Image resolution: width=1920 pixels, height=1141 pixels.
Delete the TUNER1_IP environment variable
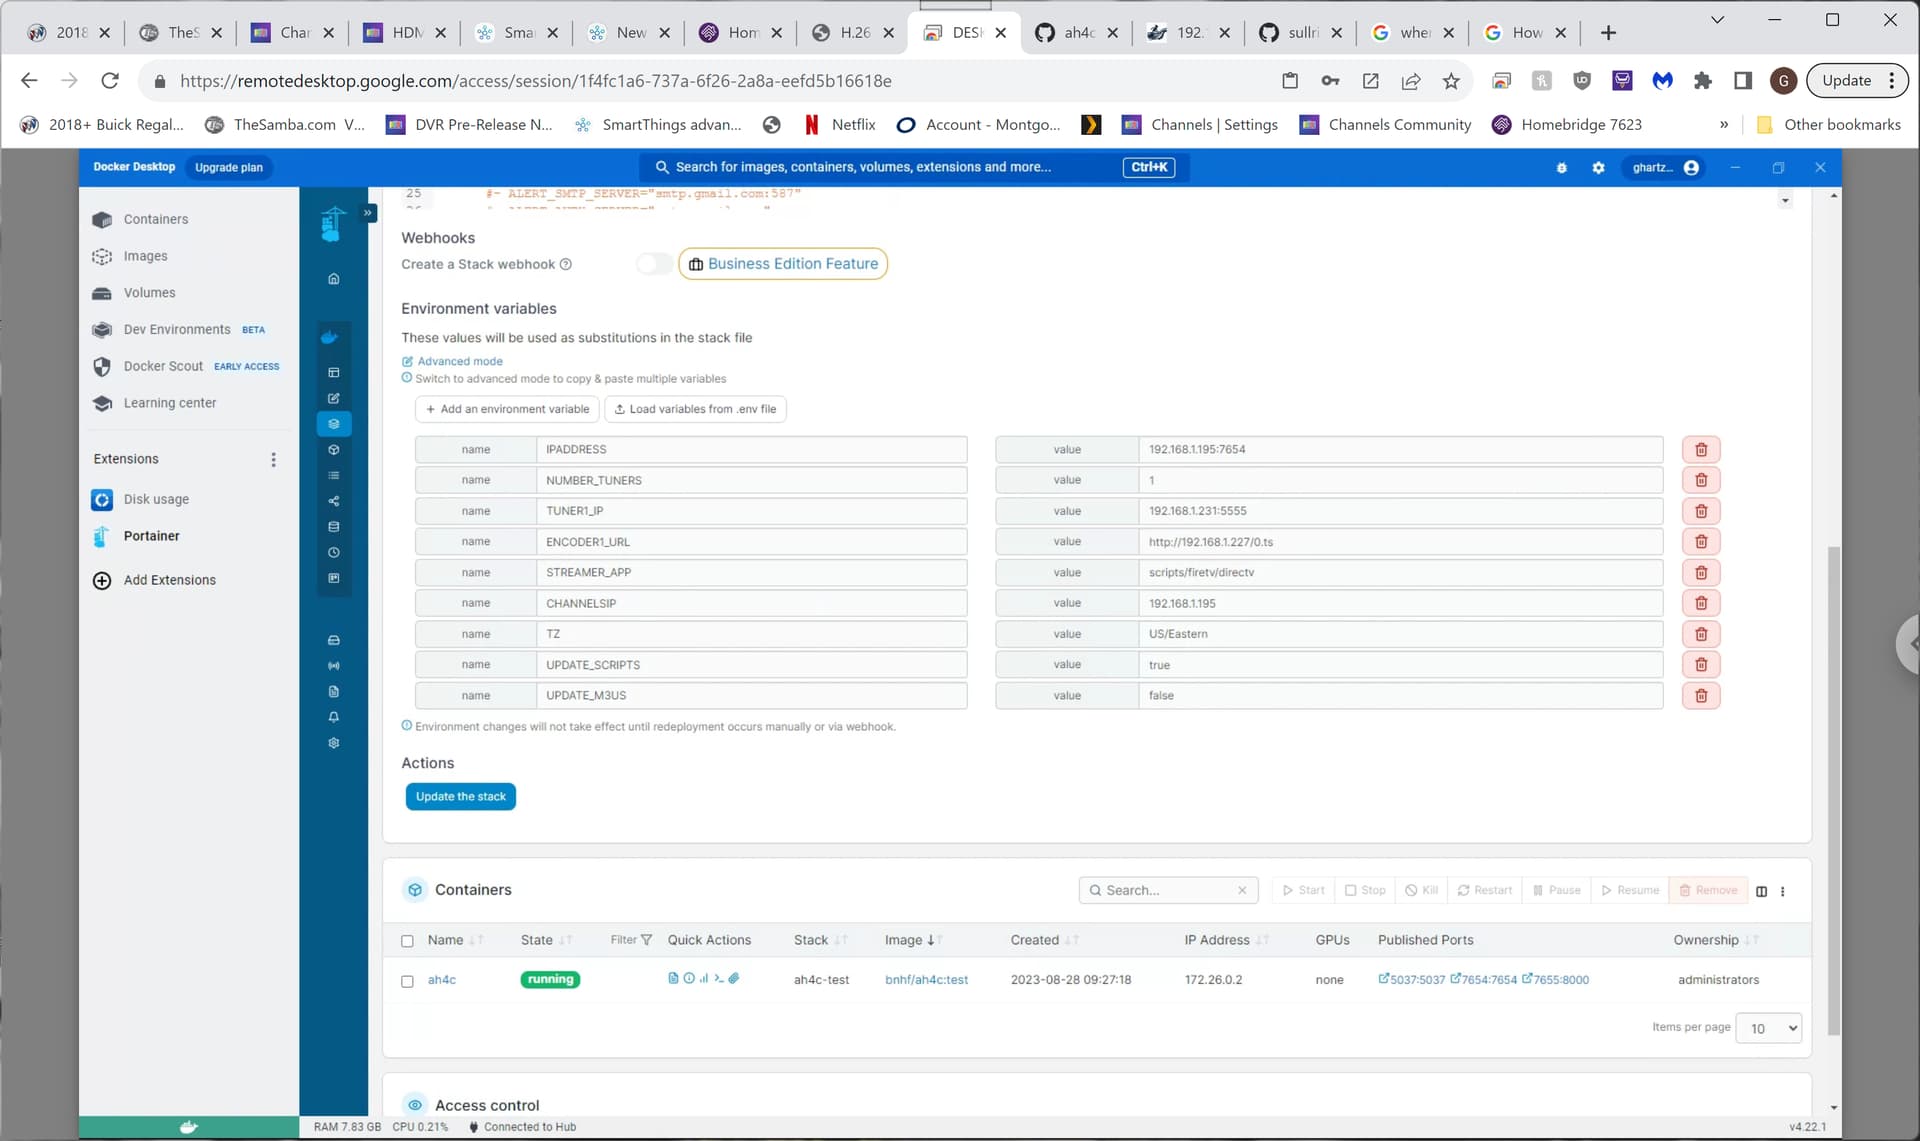pyautogui.click(x=1700, y=511)
